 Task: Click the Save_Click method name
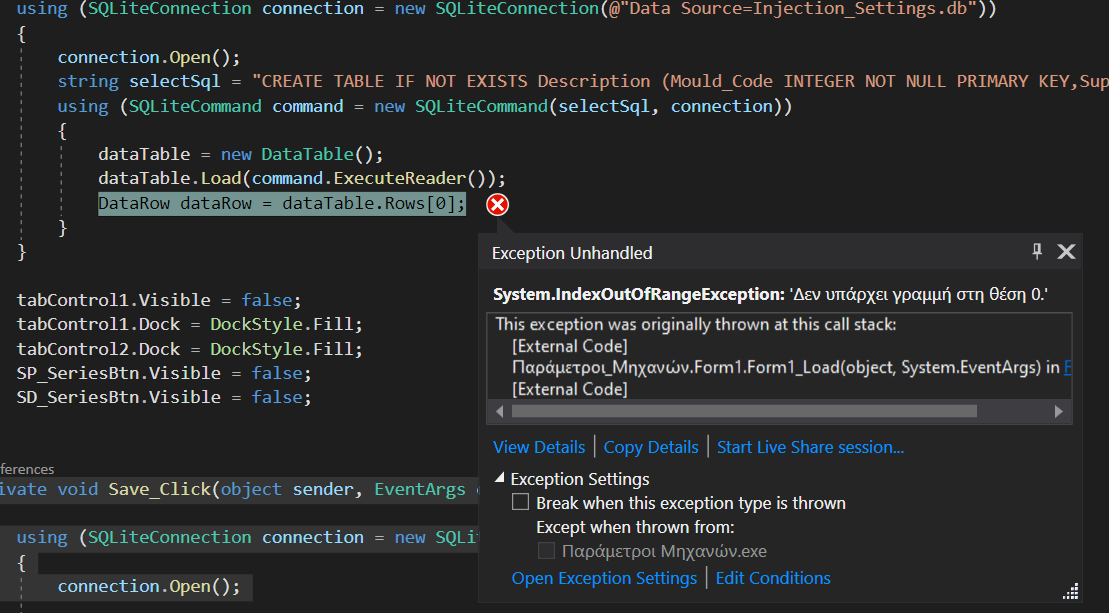point(159,489)
